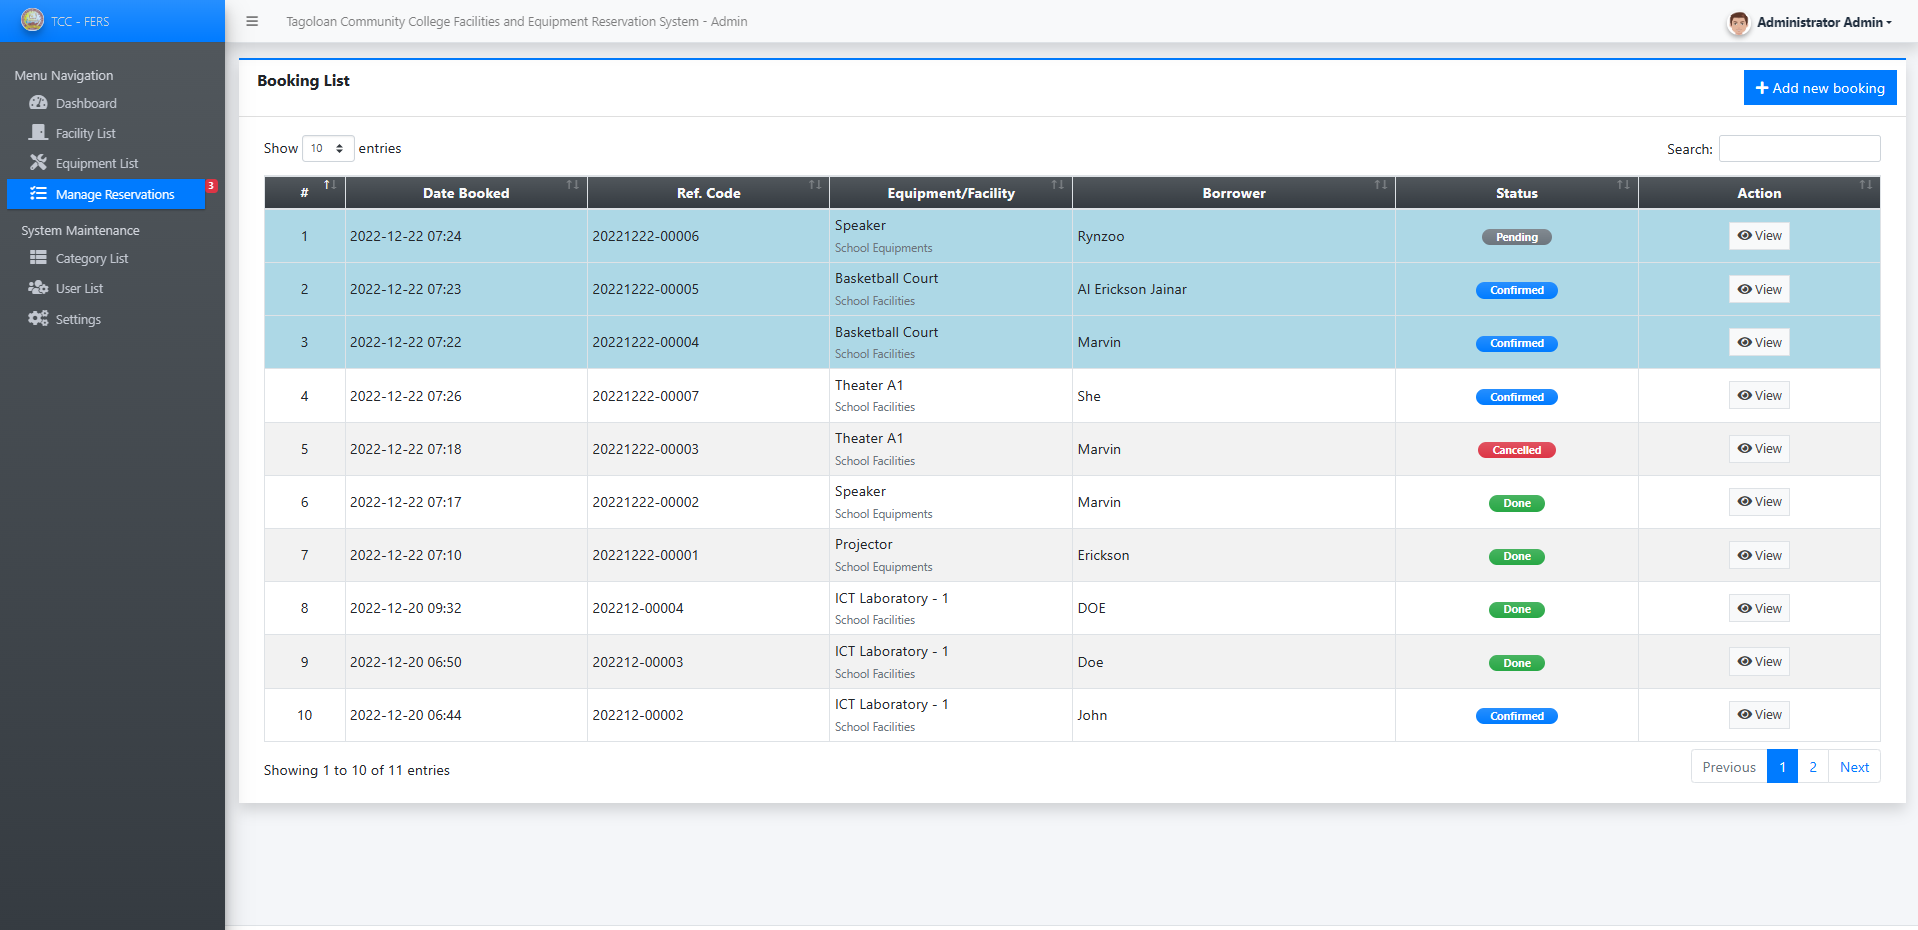Screen dimensions: 1918x930
Task: Open User List page
Action: 79,288
